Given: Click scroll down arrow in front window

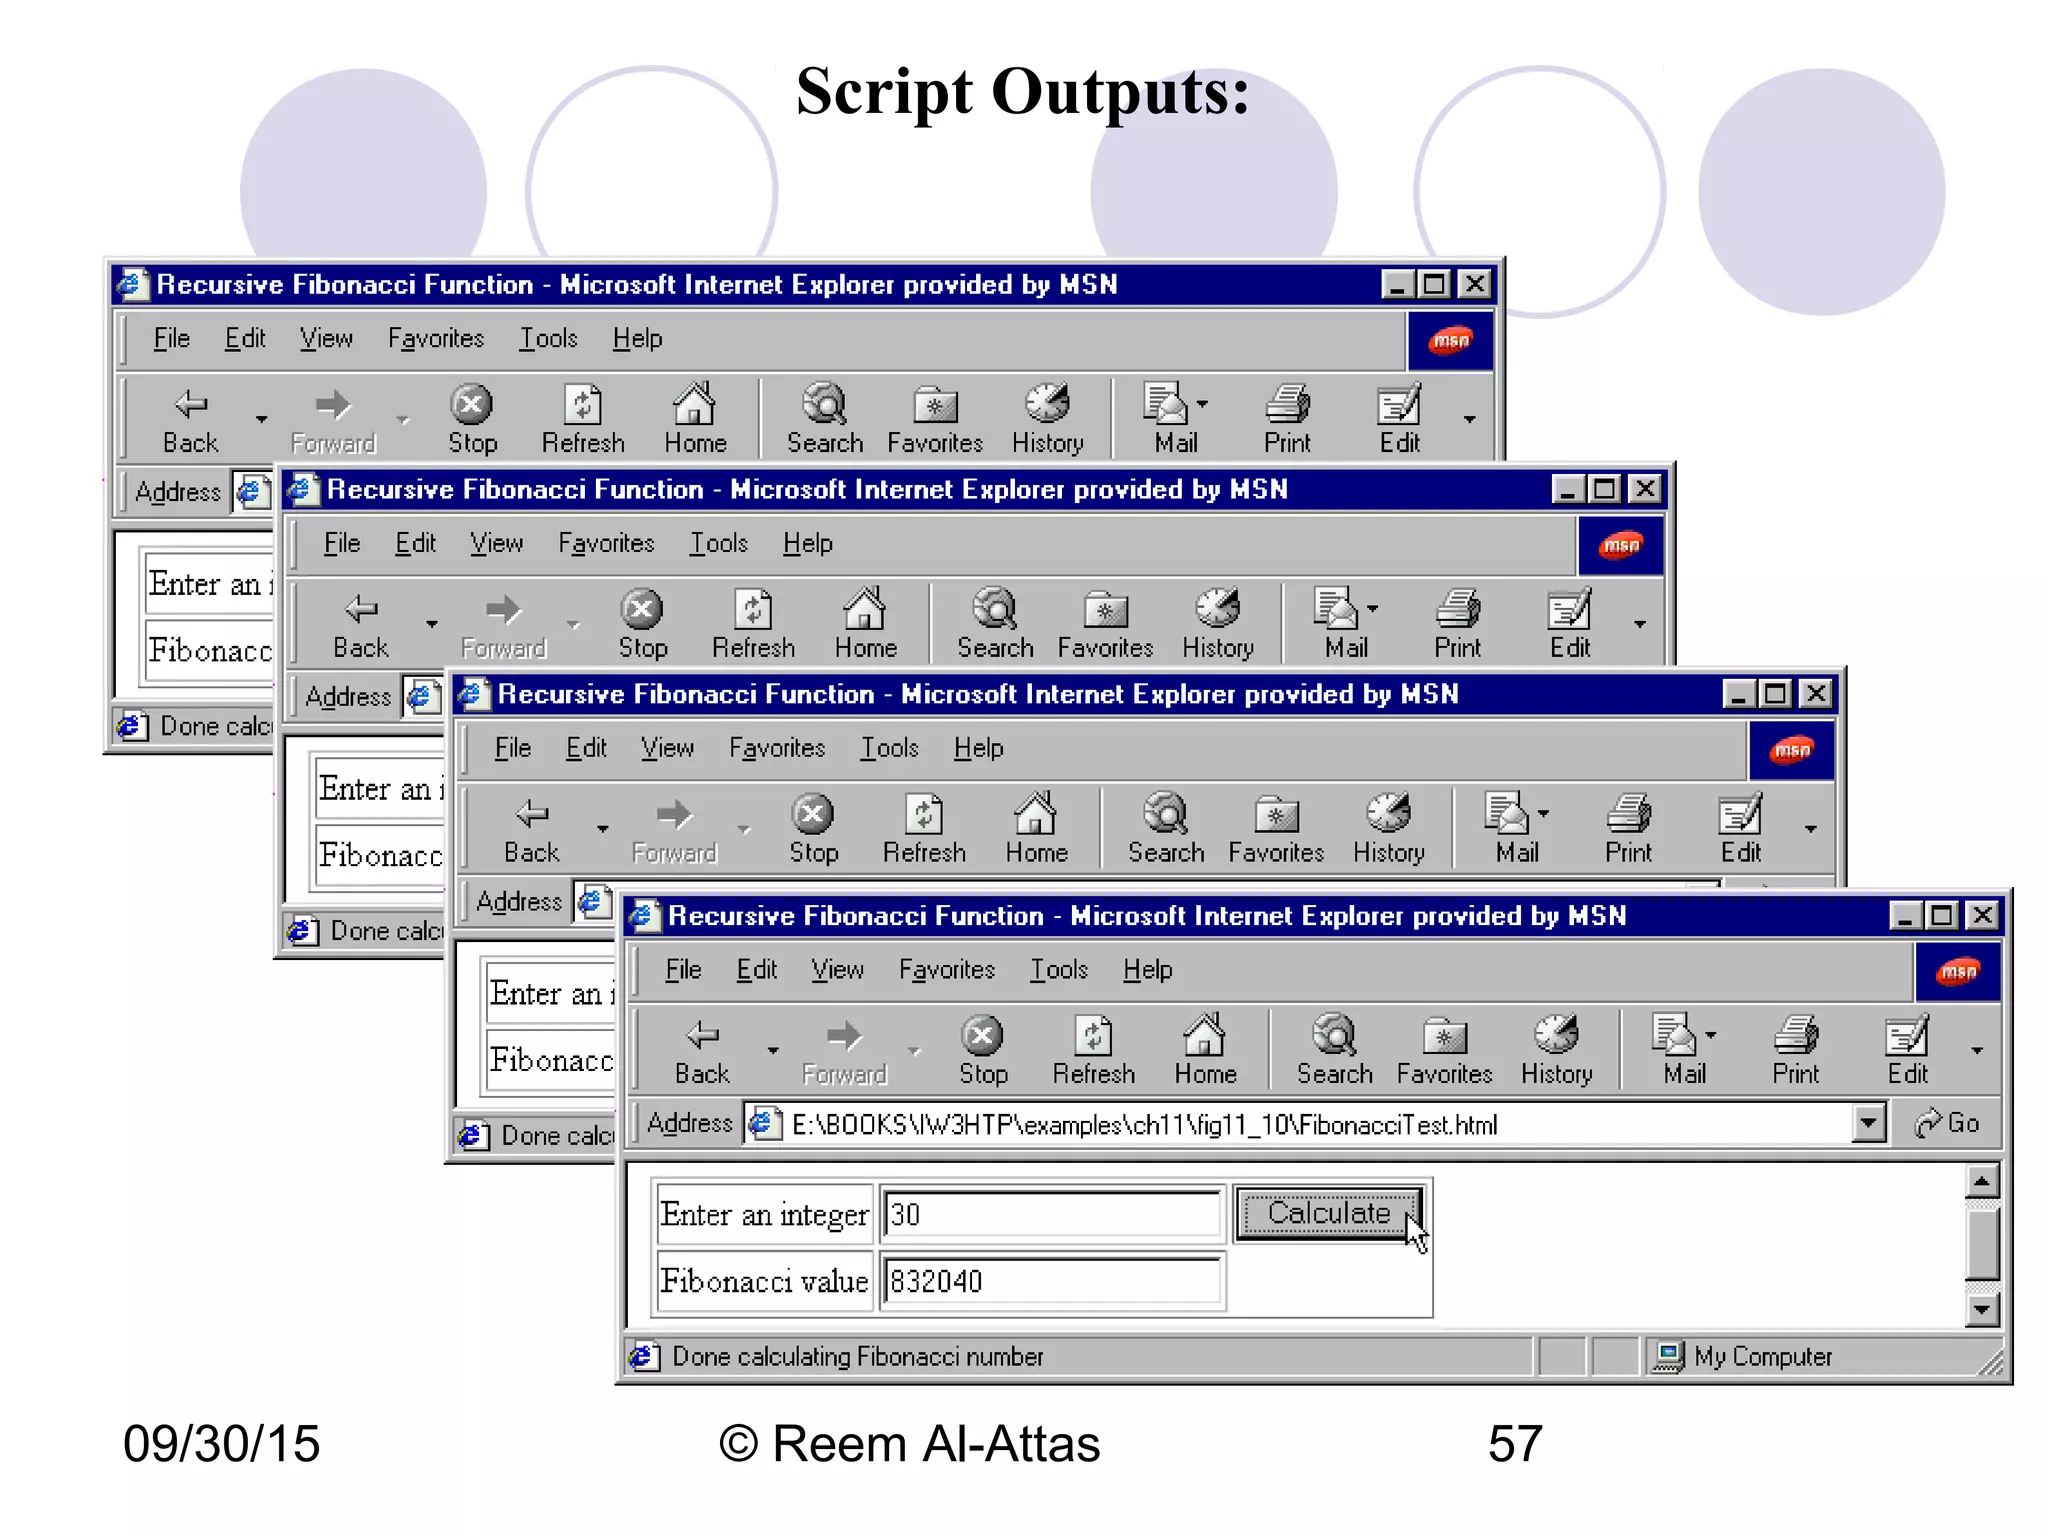Looking at the screenshot, I should point(1981,1309).
